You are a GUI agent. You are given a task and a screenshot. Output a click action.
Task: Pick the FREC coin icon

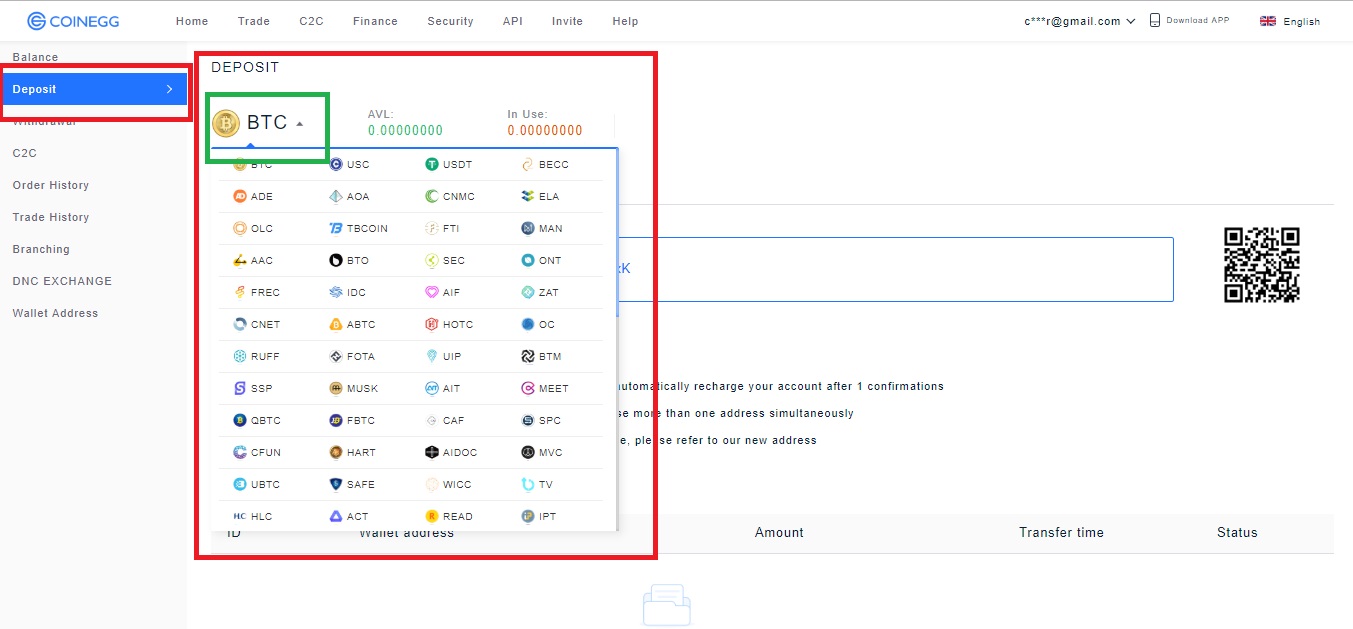click(240, 292)
